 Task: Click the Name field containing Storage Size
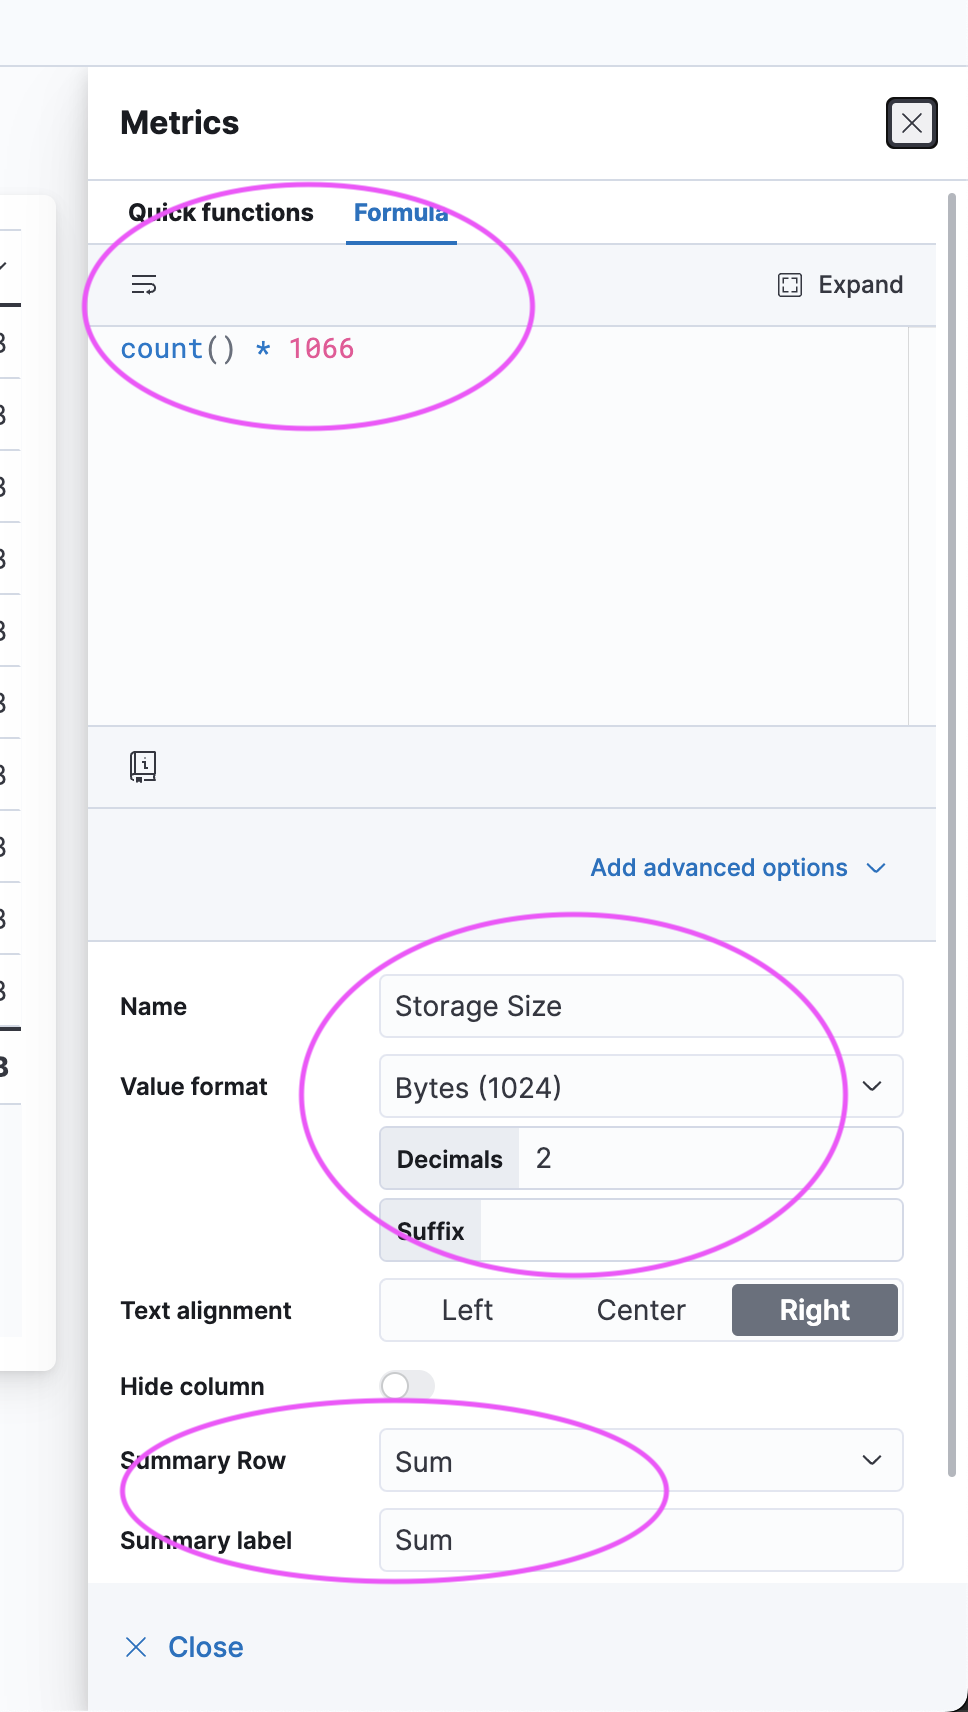coord(641,1006)
